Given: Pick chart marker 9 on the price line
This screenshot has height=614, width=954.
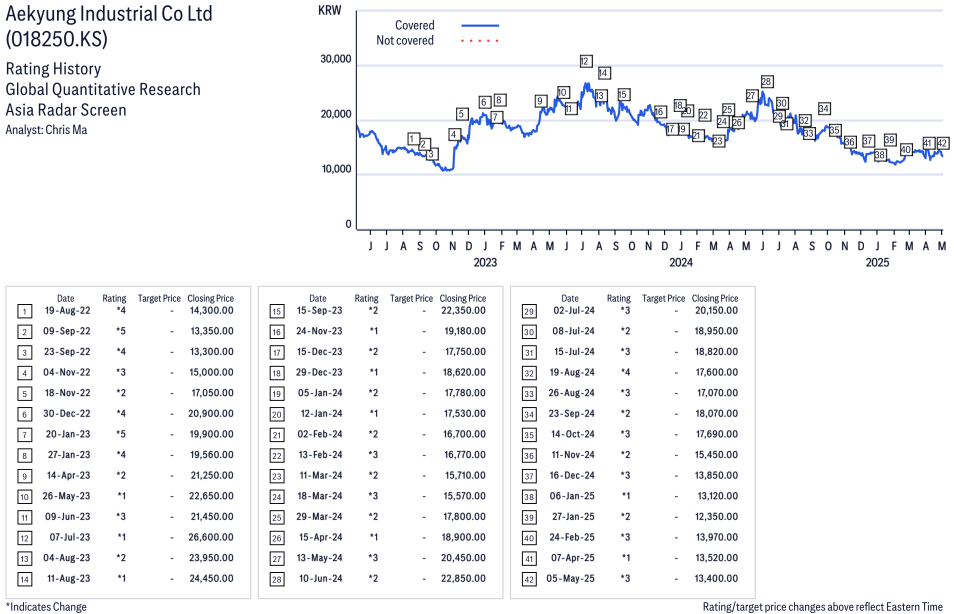Looking at the screenshot, I should [x=540, y=100].
